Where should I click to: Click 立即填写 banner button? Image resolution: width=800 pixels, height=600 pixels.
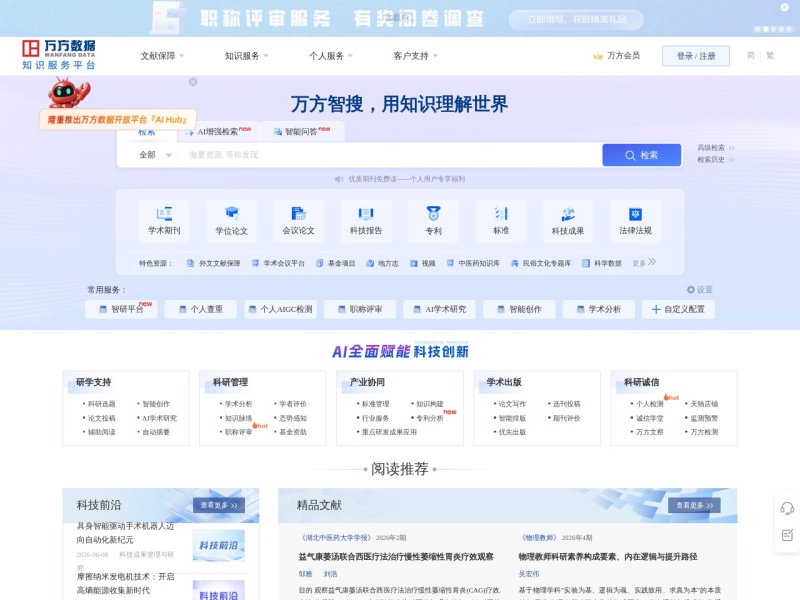tap(576, 19)
